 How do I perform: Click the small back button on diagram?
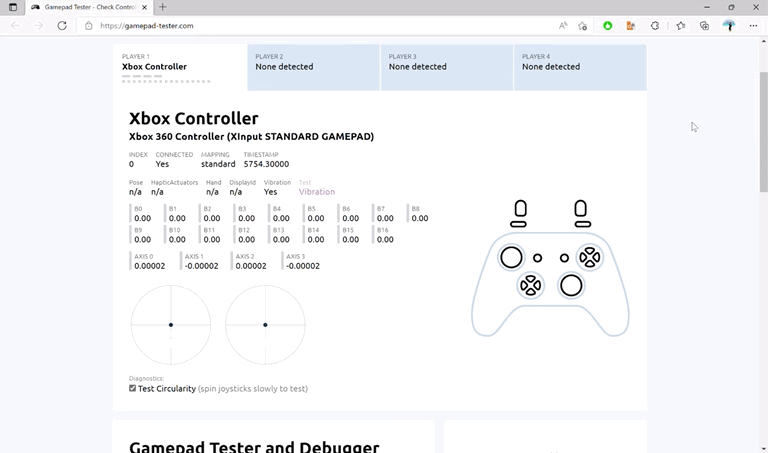point(538,258)
